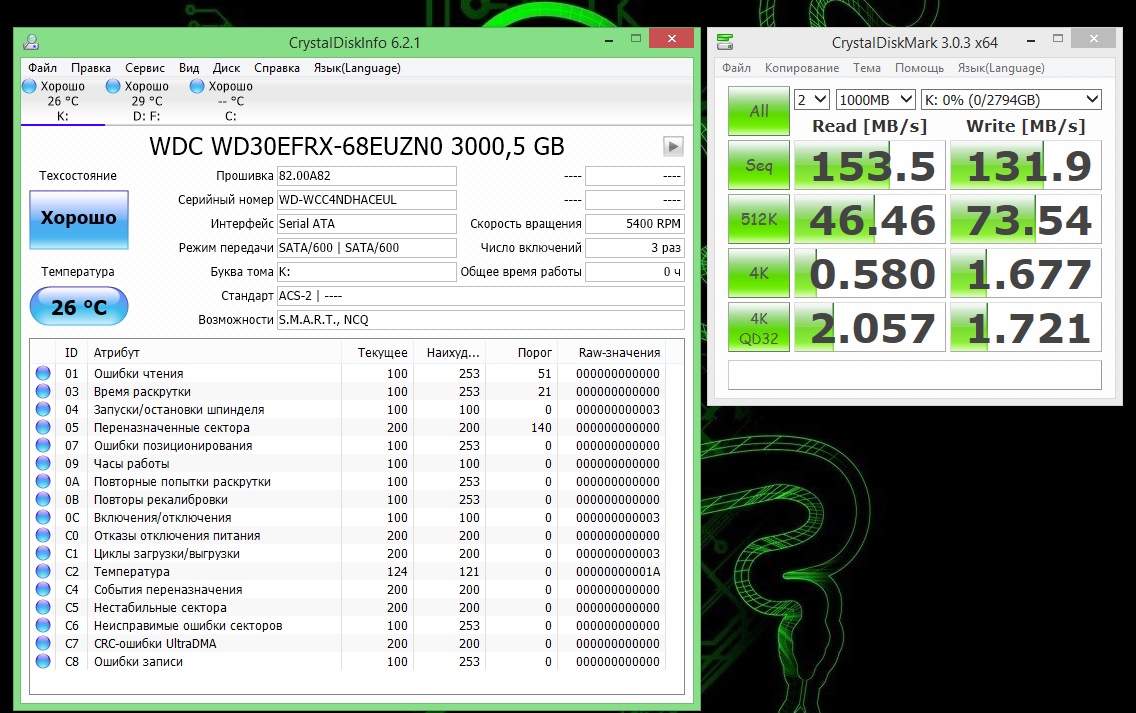Run the Seq benchmark button
Image resolution: width=1136 pixels, height=713 pixels.
tap(759, 165)
